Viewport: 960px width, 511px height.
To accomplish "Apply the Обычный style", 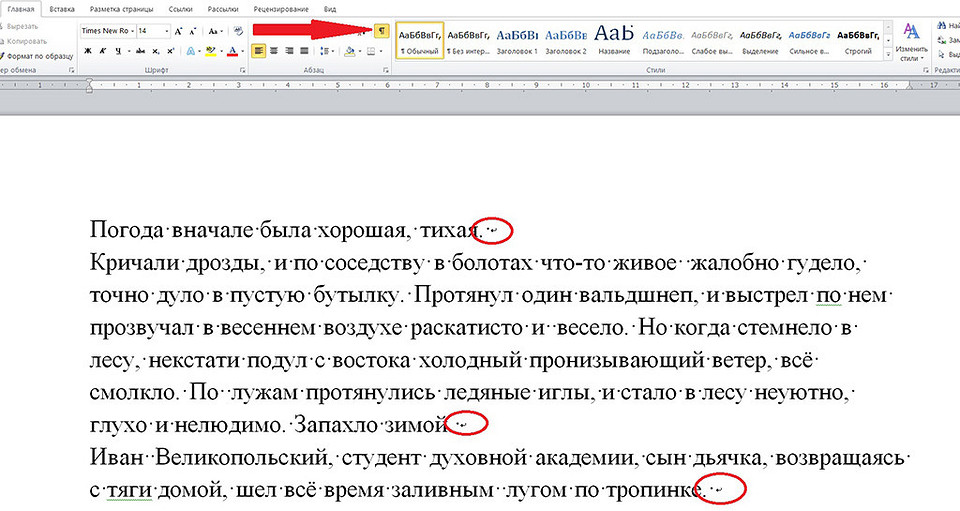I will pos(420,40).
